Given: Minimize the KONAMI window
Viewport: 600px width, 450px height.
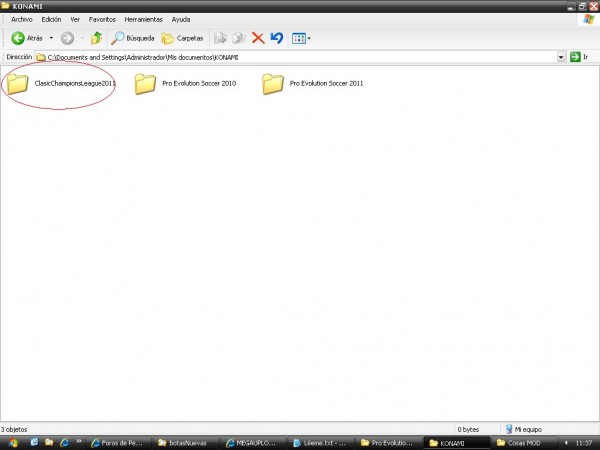Looking at the screenshot, I should [x=571, y=7].
